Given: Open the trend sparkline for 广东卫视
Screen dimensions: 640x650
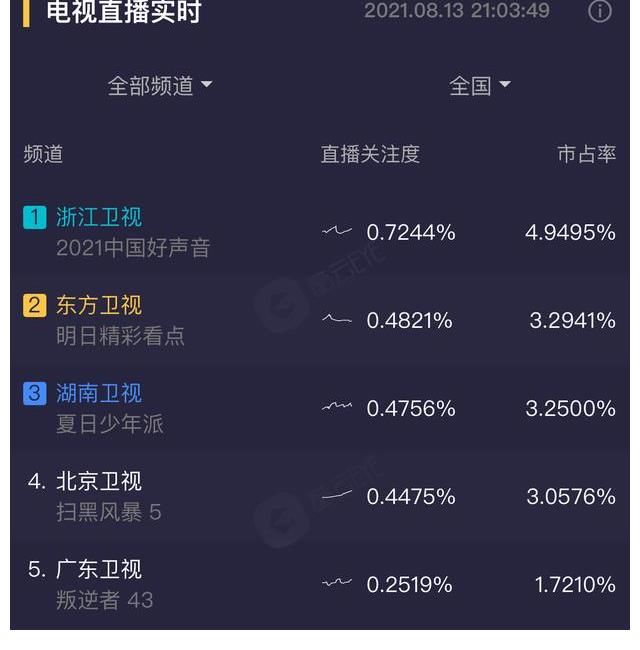Looking at the screenshot, I should (337, 583).
